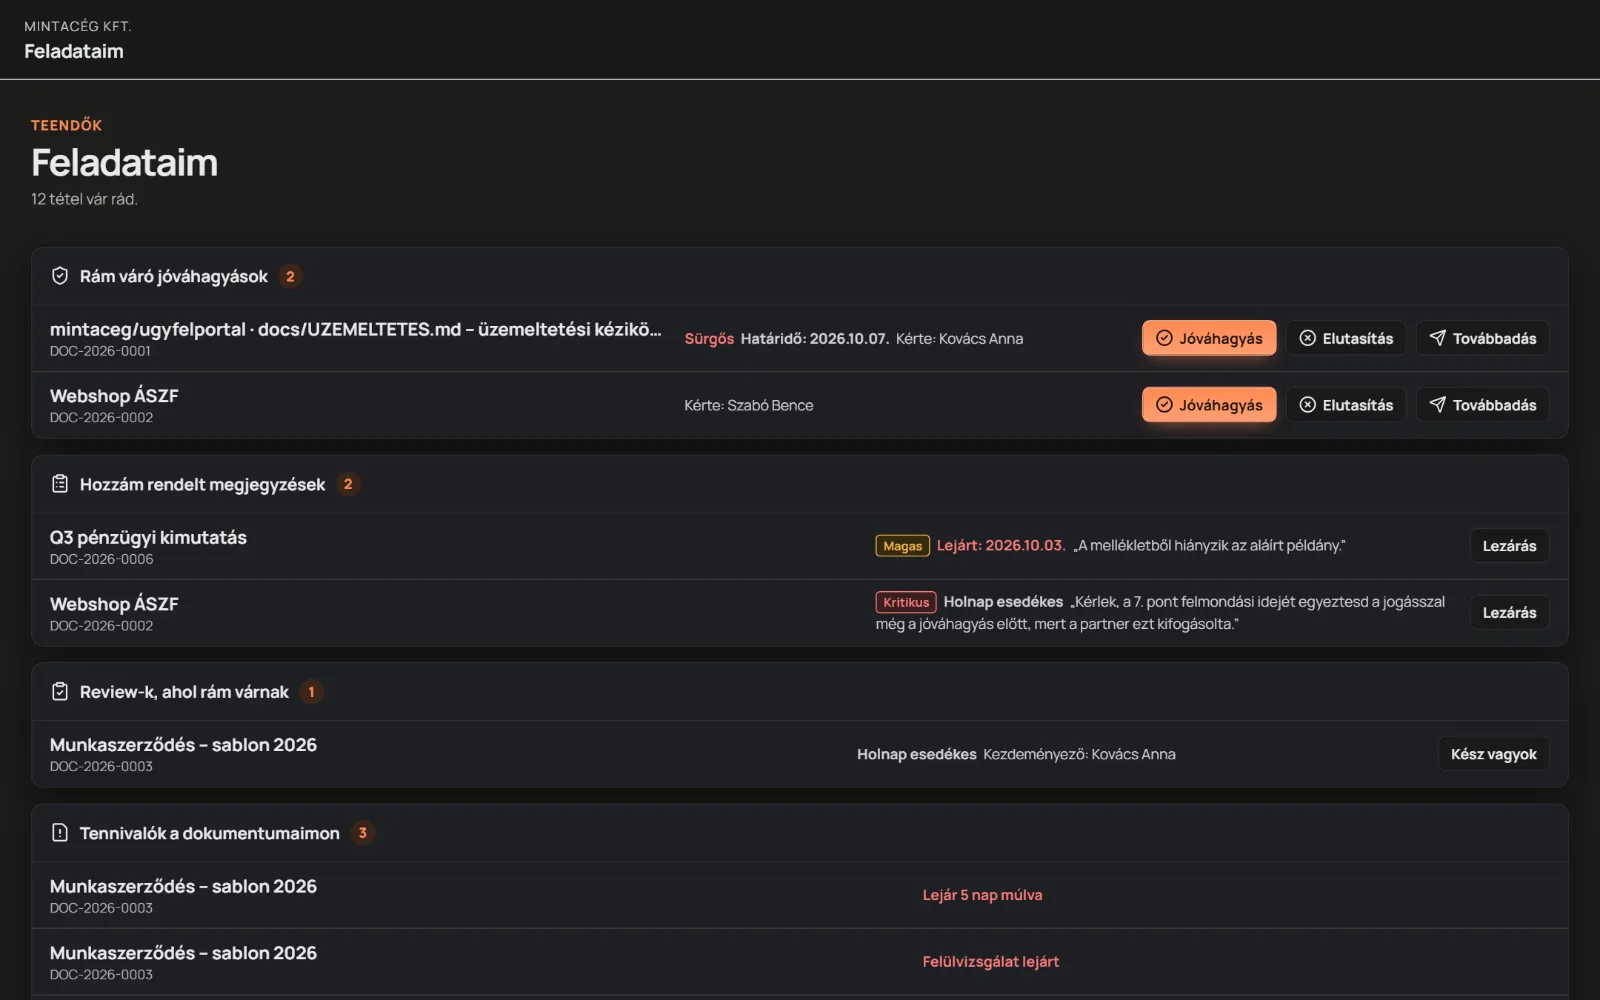Click the Kritikus priority badge
Screen dimensions: 1600x1000
pyautogui.click(x=906, y=602)
